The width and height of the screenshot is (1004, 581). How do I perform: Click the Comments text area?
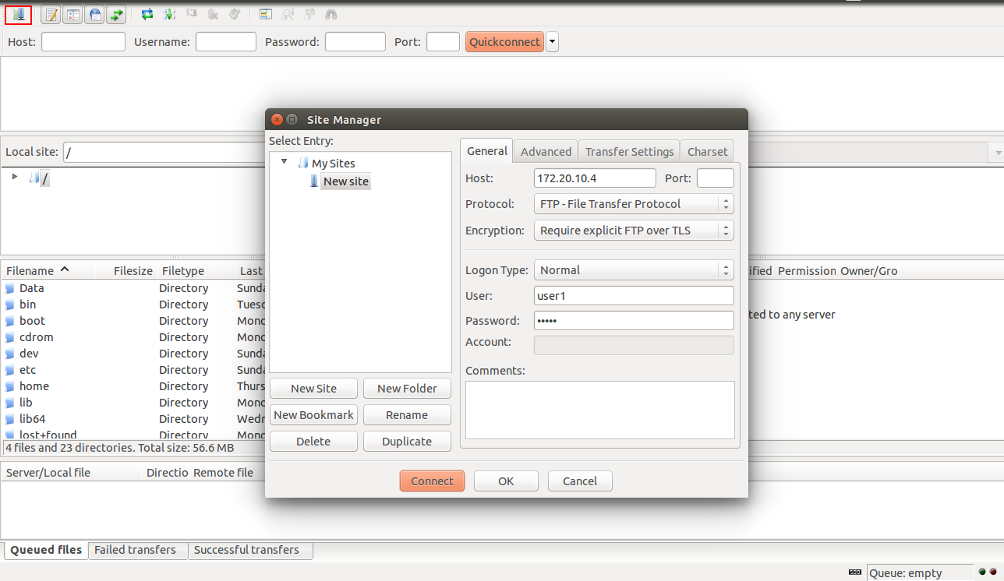600,410
